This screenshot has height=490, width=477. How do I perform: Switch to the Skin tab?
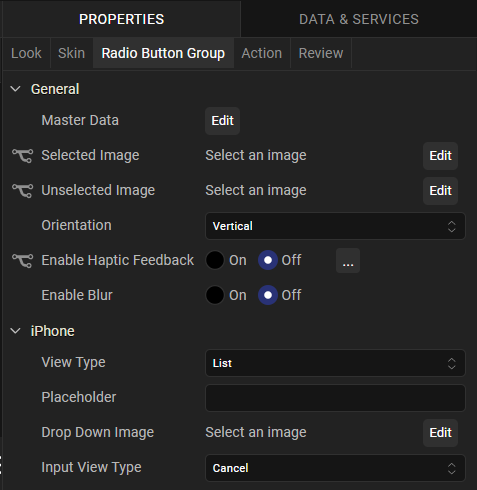coord(71,53)
